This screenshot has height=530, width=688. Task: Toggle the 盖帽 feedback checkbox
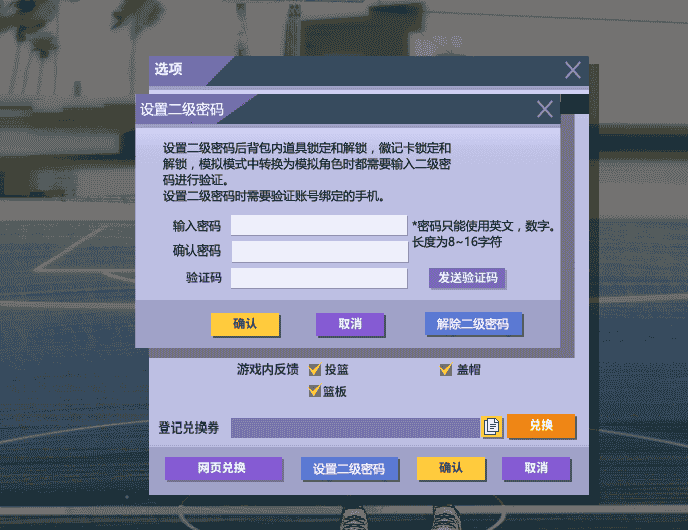[446, 370]
